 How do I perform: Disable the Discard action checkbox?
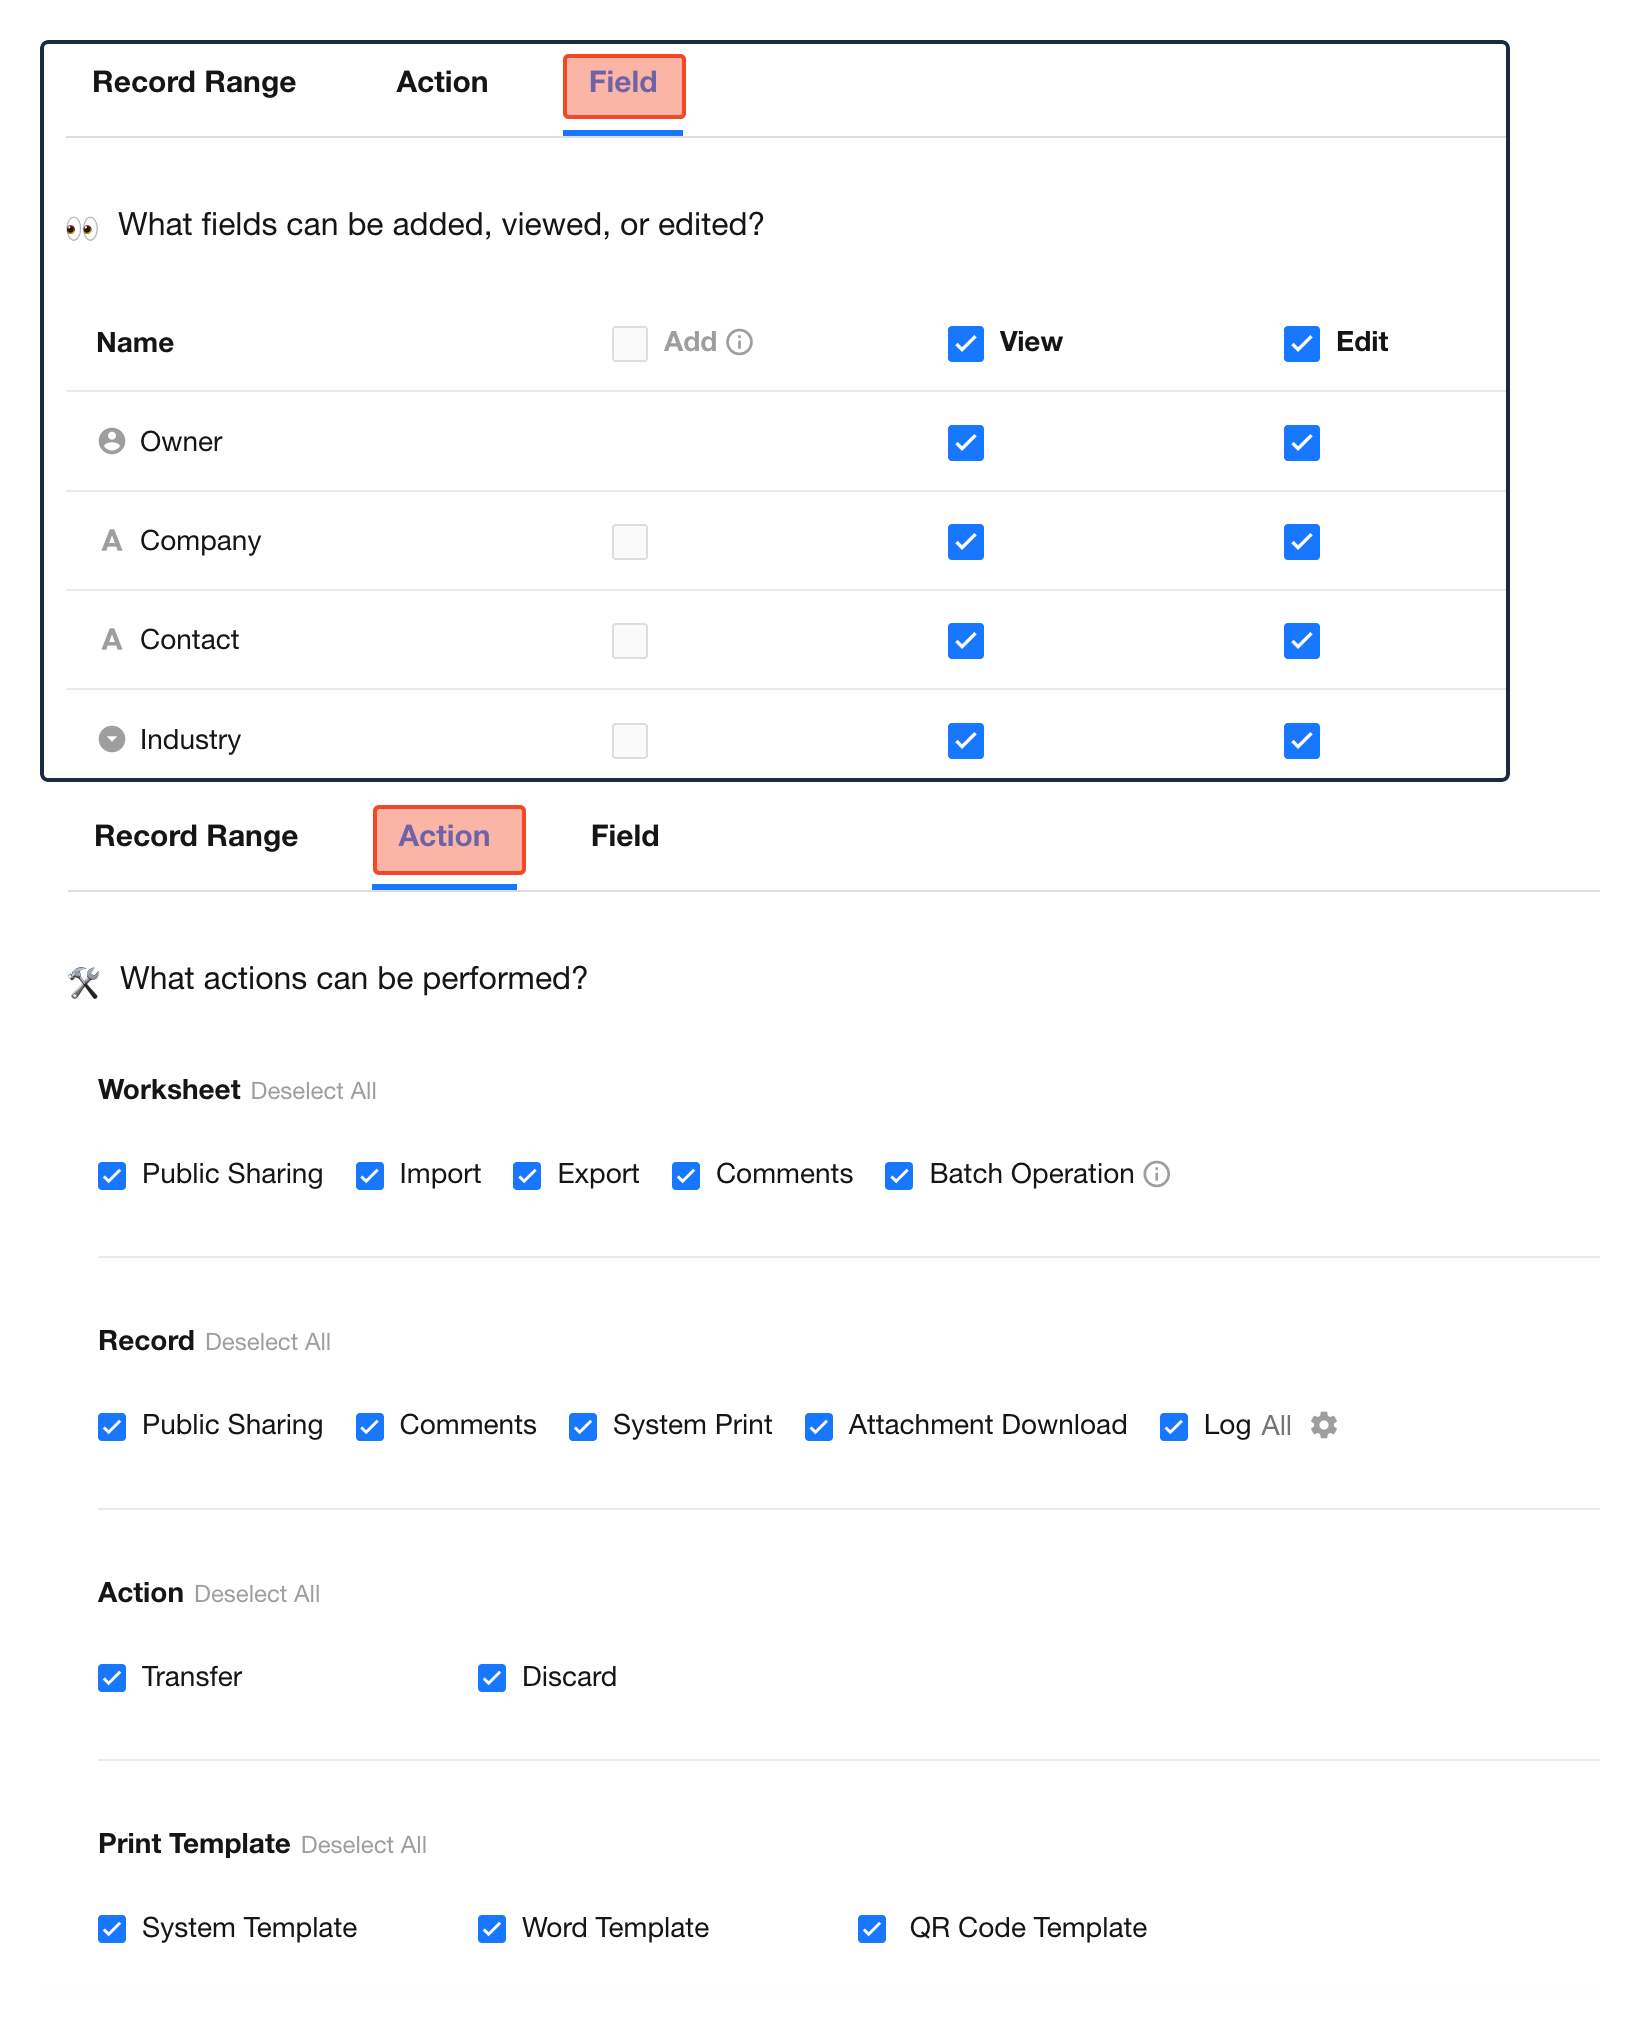pyautogui.click(x=492, y=1678)
